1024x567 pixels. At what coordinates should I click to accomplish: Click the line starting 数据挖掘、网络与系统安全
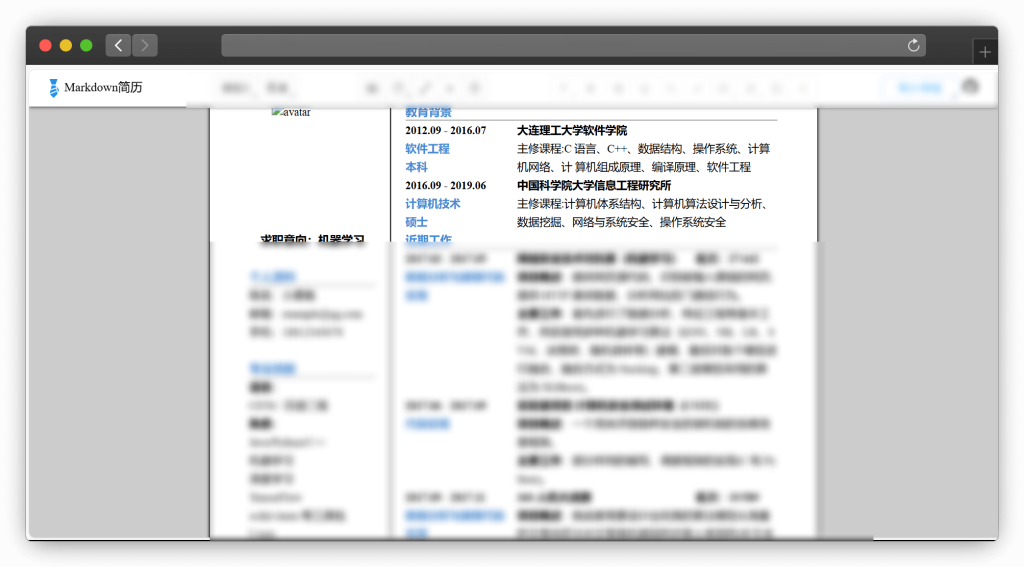point(621,222)
